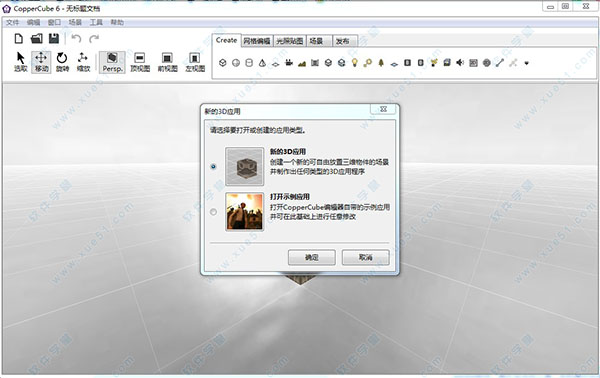
Task: Click the 取消 button in dialog
Action: (365, 257)
